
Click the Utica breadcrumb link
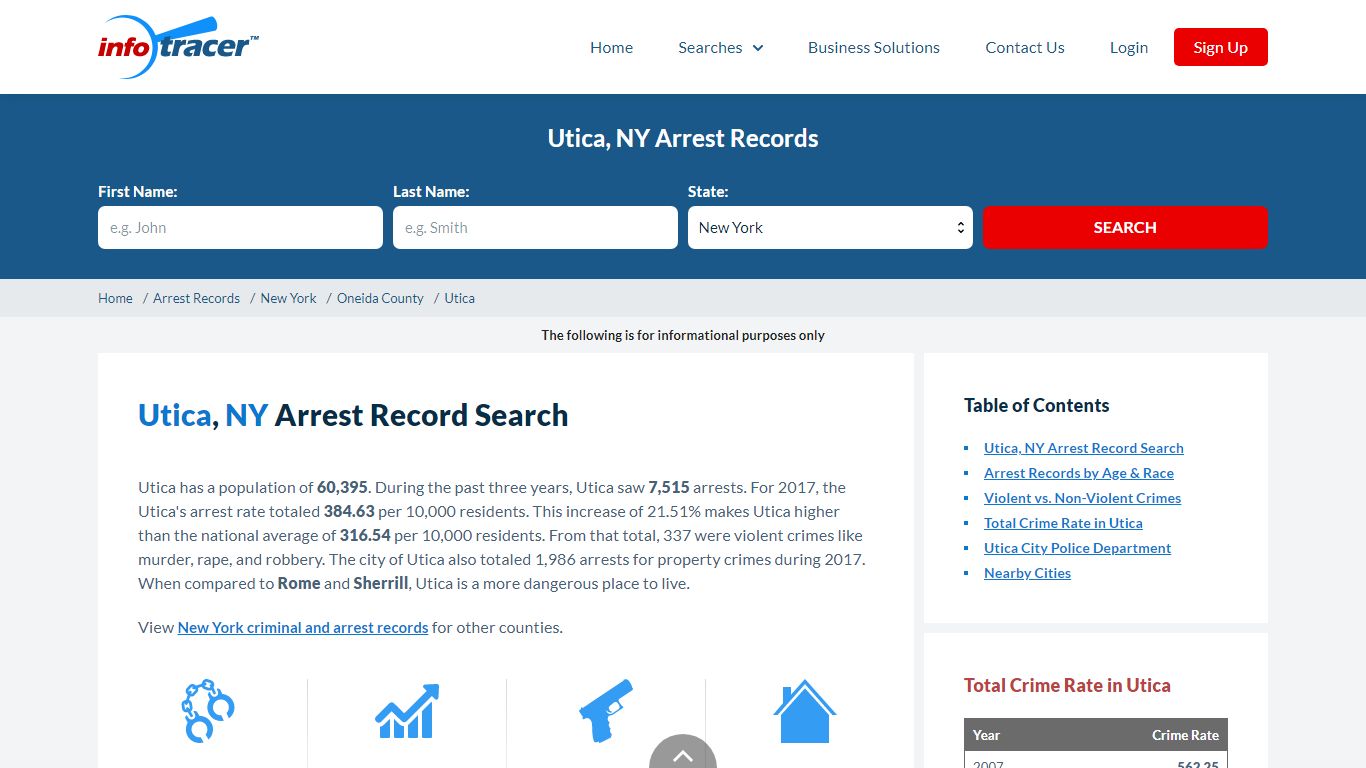(460, 298)
